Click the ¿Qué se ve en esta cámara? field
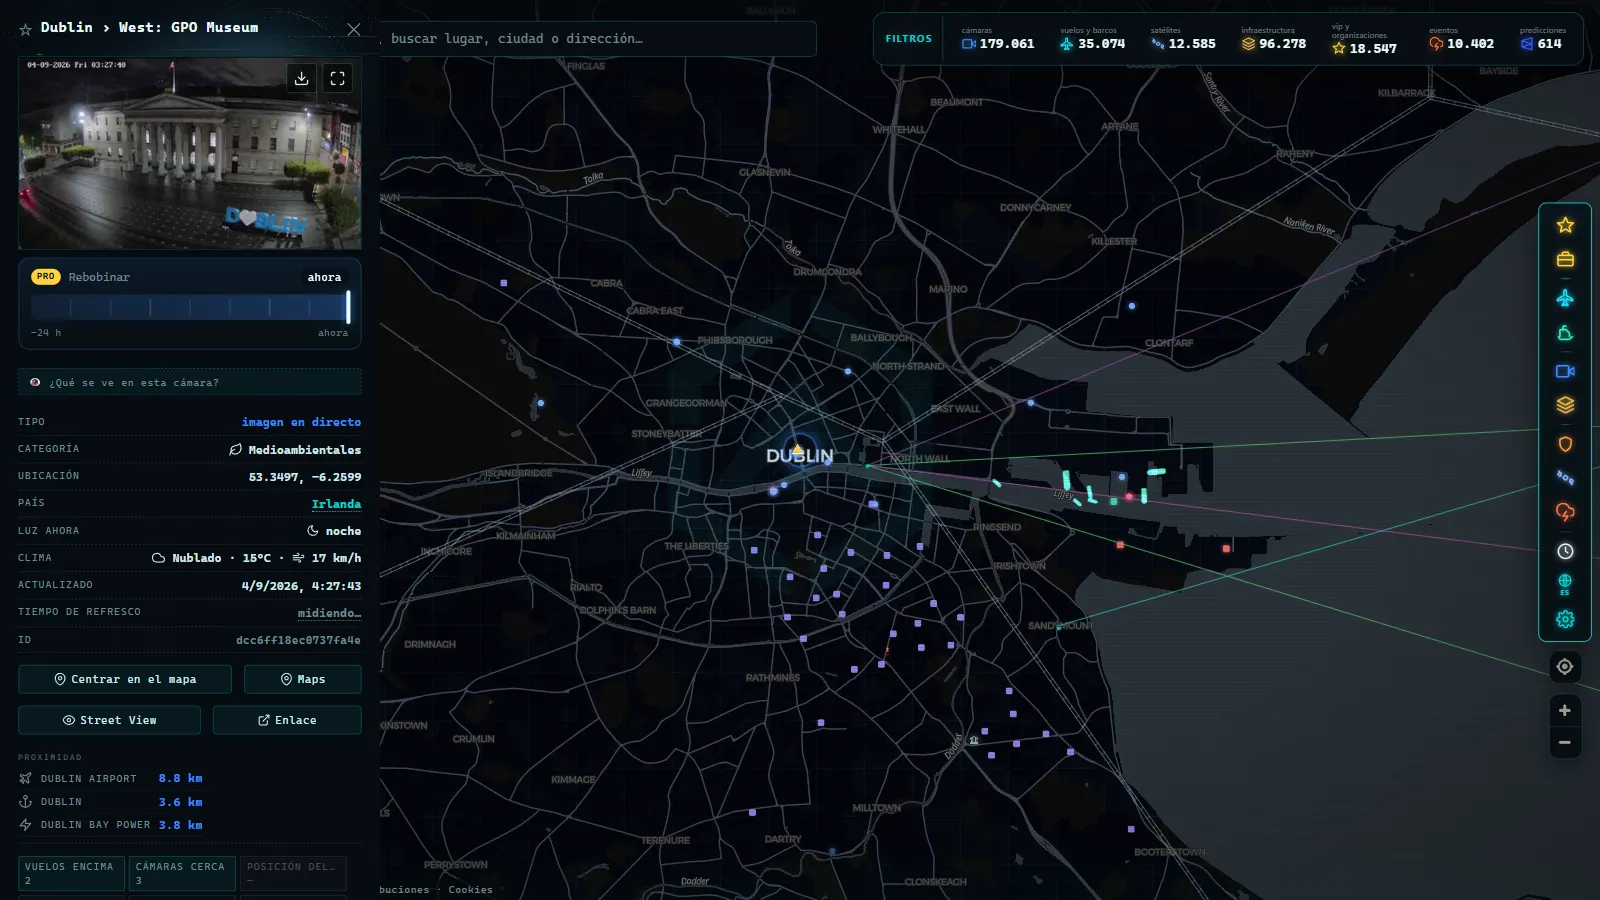The height and width of the screenshot is (900, 1600). tap(190, 382)
